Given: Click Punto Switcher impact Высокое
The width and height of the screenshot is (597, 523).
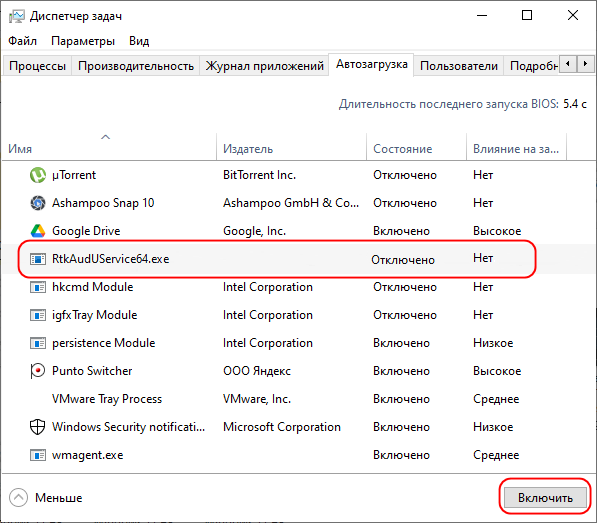Looking at the screenshot, I should tap(497, 371).
